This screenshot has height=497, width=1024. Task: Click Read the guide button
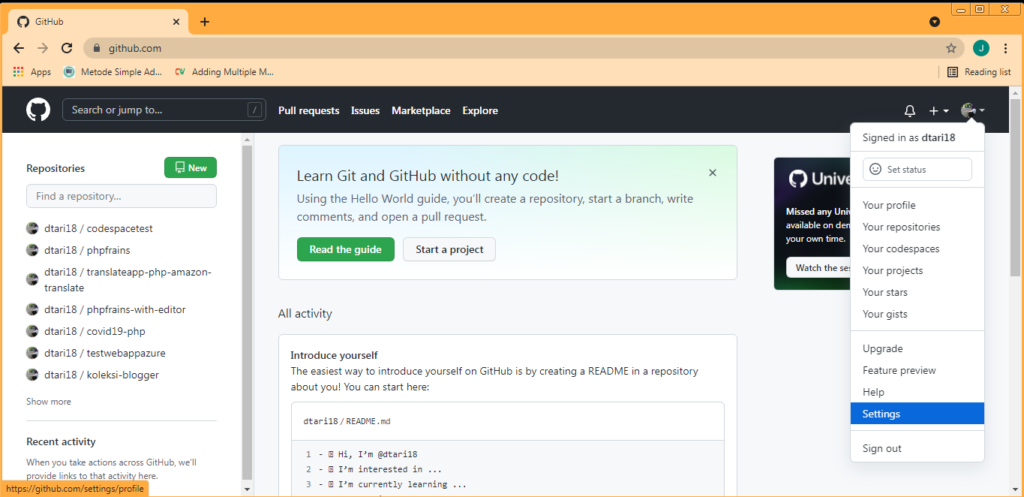pos(345,249)
